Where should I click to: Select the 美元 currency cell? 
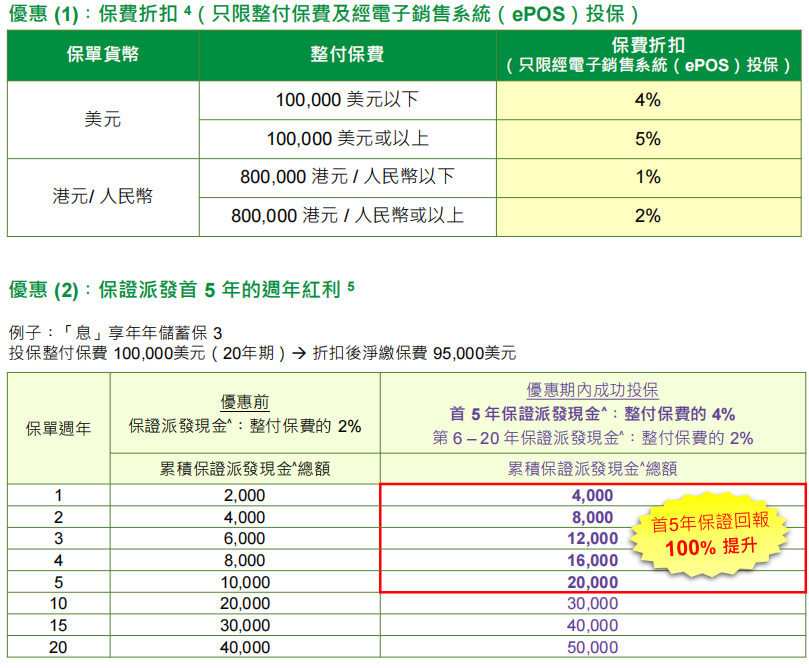point(103,120)
